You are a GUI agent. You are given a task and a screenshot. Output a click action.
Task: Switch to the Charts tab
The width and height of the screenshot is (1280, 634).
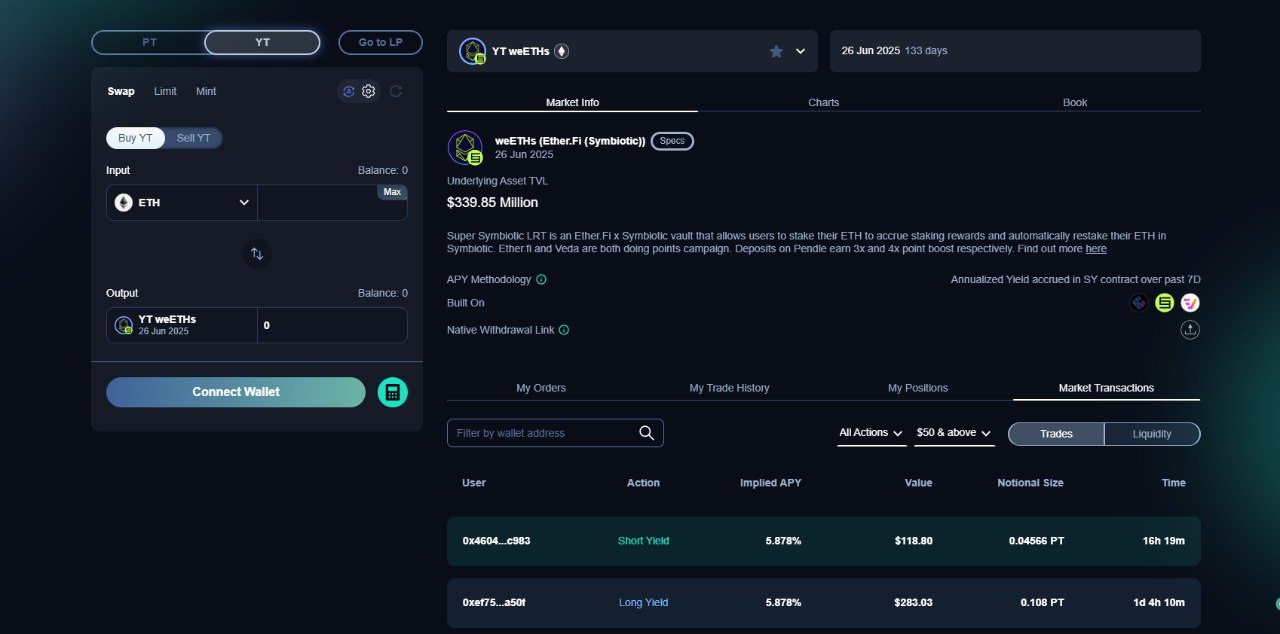823,102
